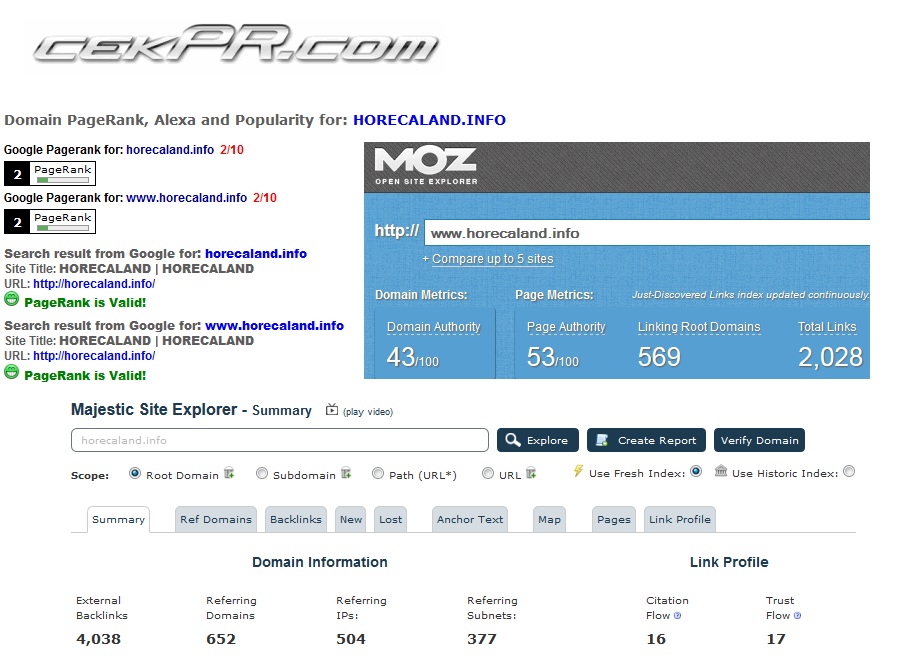Screen dimensions: 904x664
Task: Click the Trust Flow help icon
Action: click(797, 616)
